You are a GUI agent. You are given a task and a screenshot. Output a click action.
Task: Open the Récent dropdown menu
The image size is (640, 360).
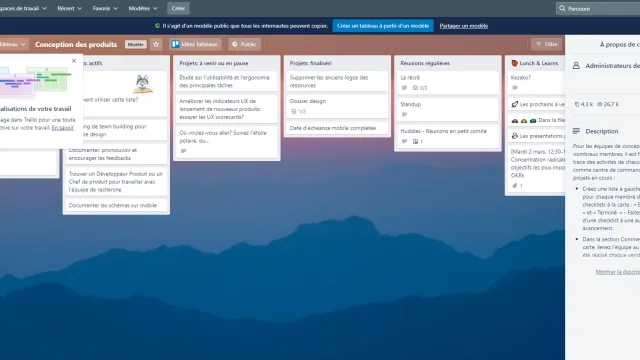69,8
